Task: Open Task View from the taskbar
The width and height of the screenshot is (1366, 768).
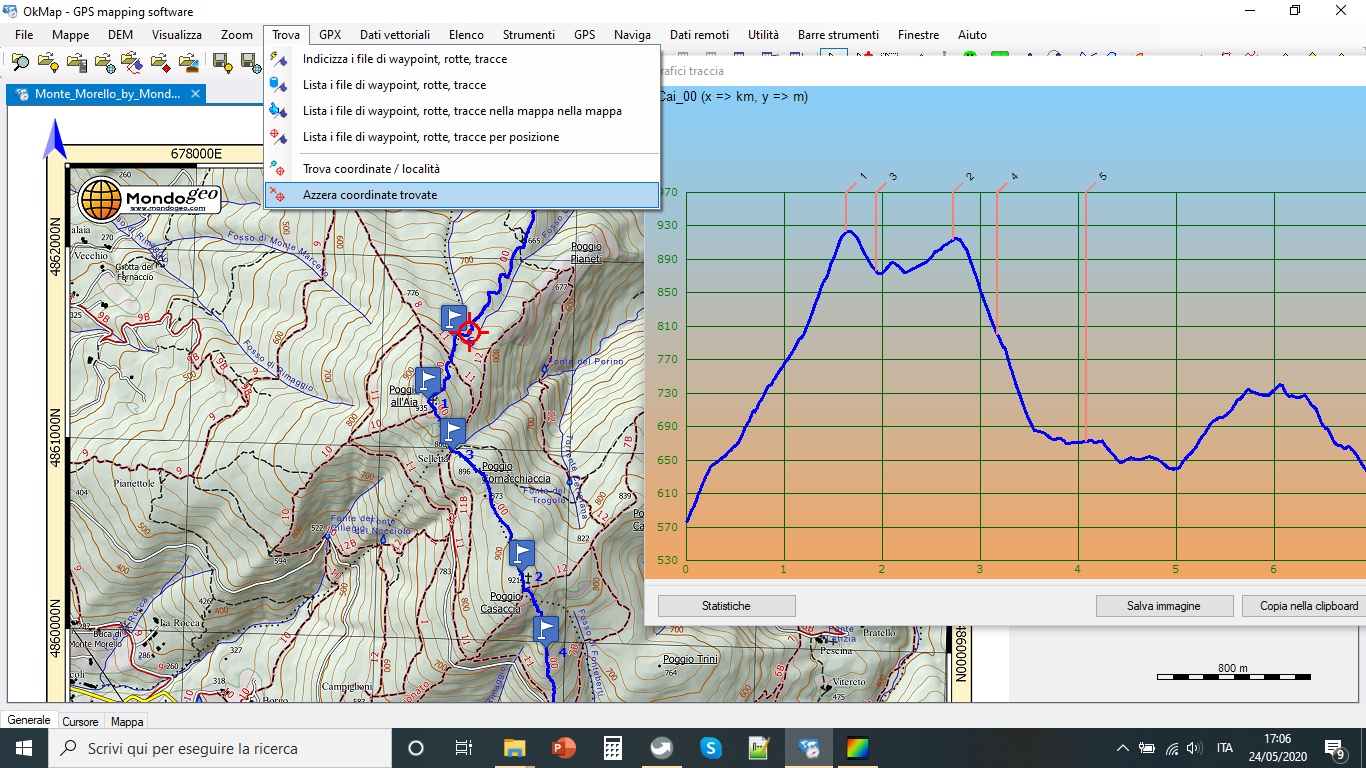Action: point(464,748)
